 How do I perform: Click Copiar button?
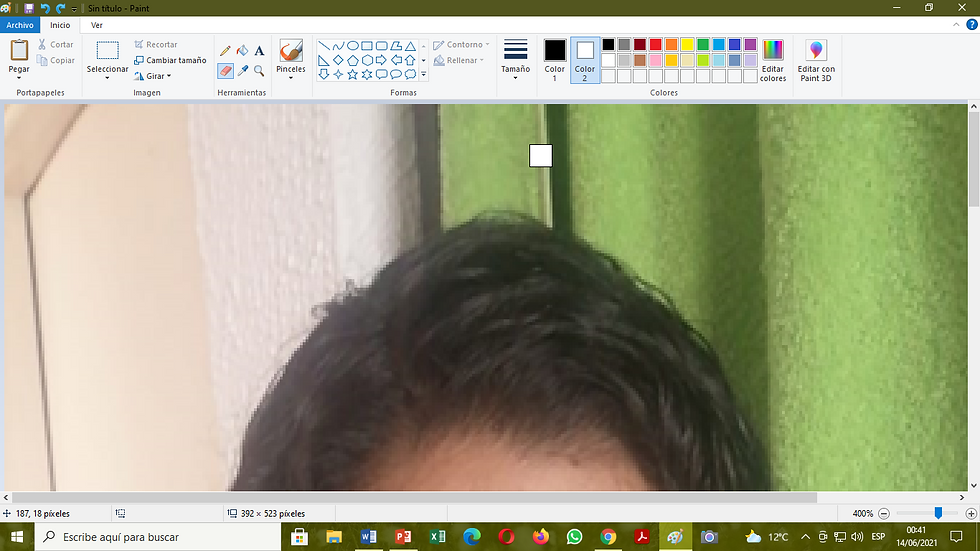pos(56,61)
